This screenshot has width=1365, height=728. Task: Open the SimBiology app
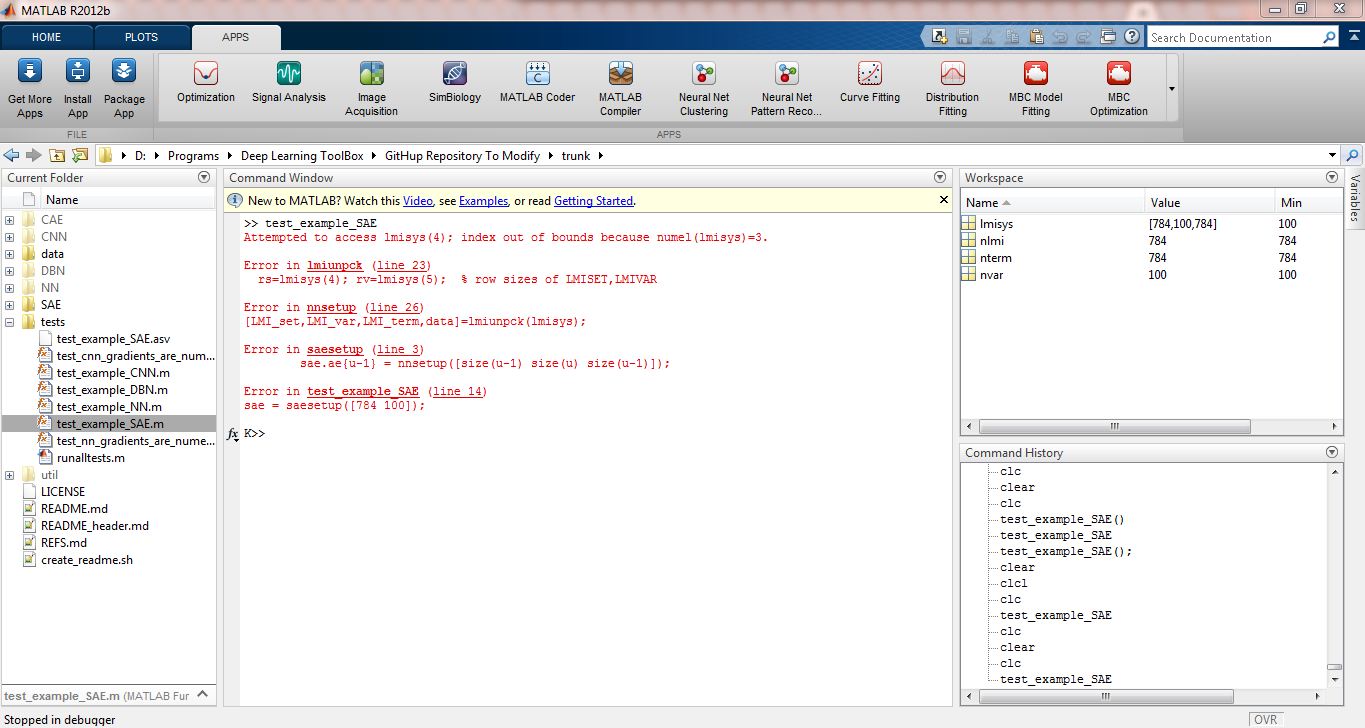point(455,82)
